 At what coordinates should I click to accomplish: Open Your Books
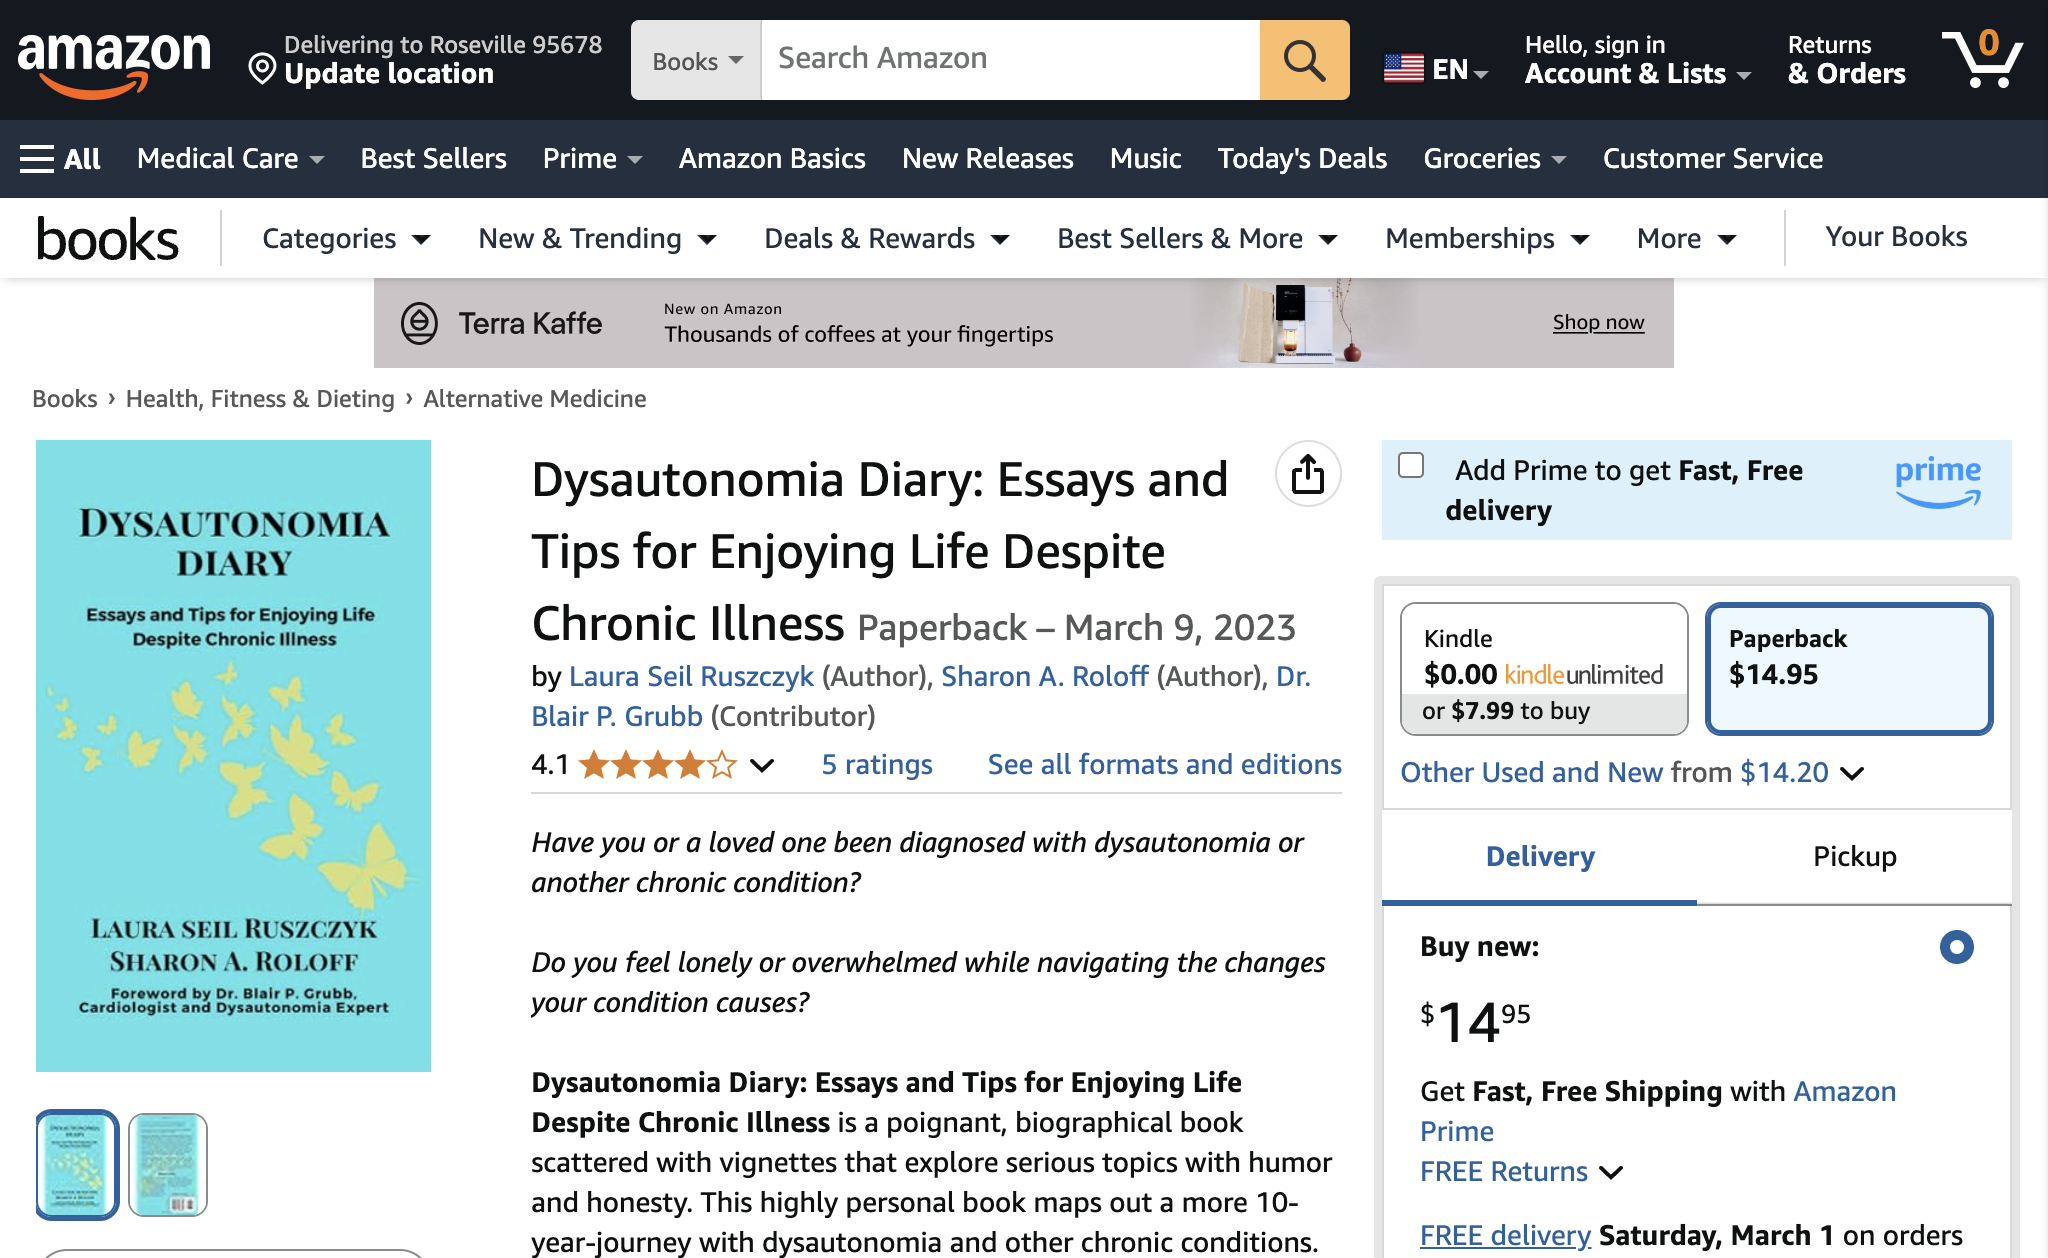(1896, 237)
